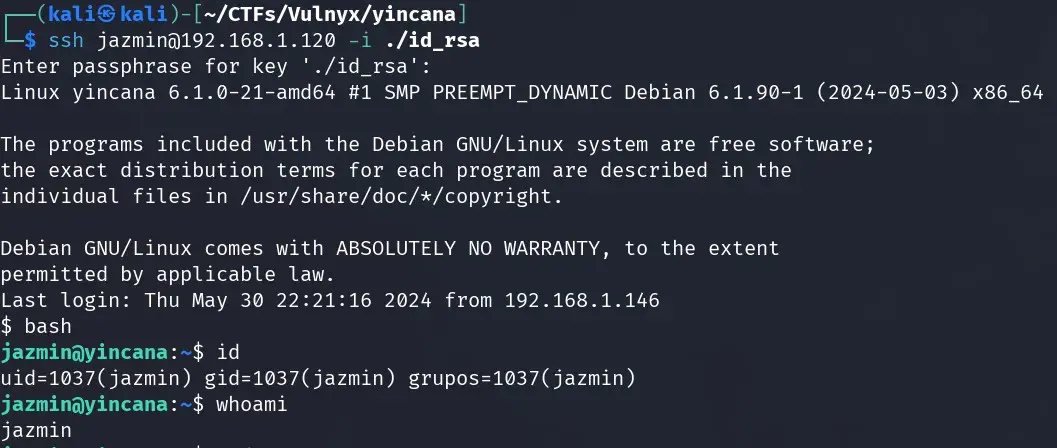Click the Last login timestamp line
This screenshot has width=1057, height=448.
(330, 300)
